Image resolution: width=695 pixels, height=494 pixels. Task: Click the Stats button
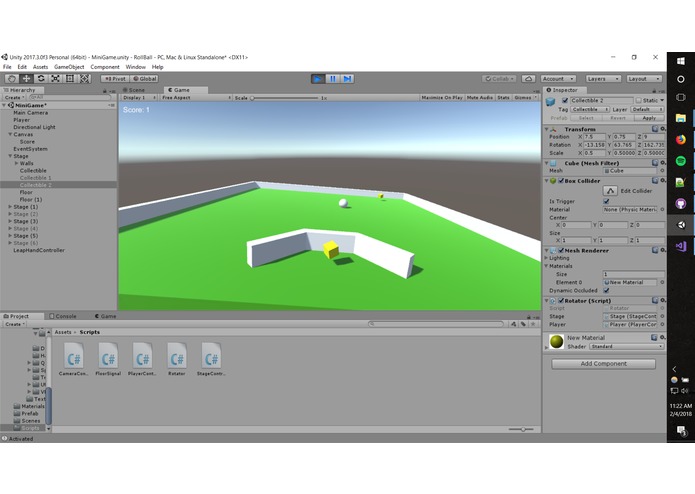[x=503, y=97]
